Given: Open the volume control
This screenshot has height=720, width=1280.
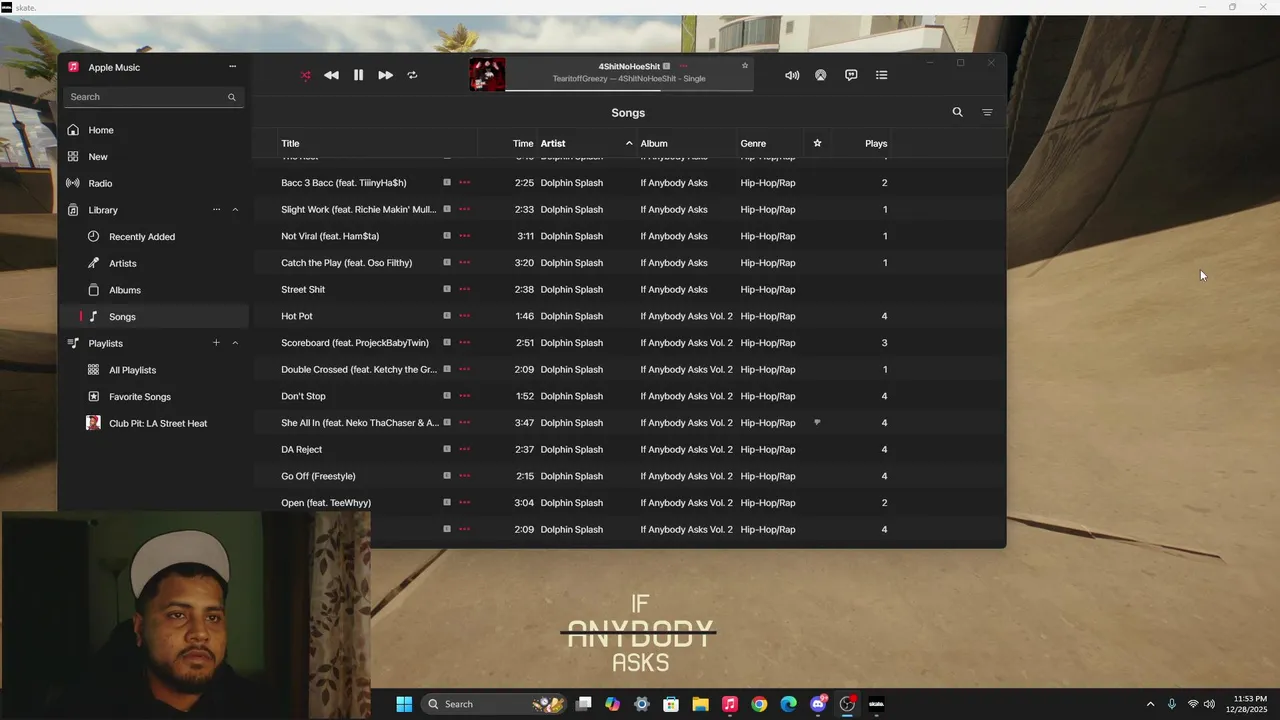Looking at the screenshot, I should click(792, 75).
